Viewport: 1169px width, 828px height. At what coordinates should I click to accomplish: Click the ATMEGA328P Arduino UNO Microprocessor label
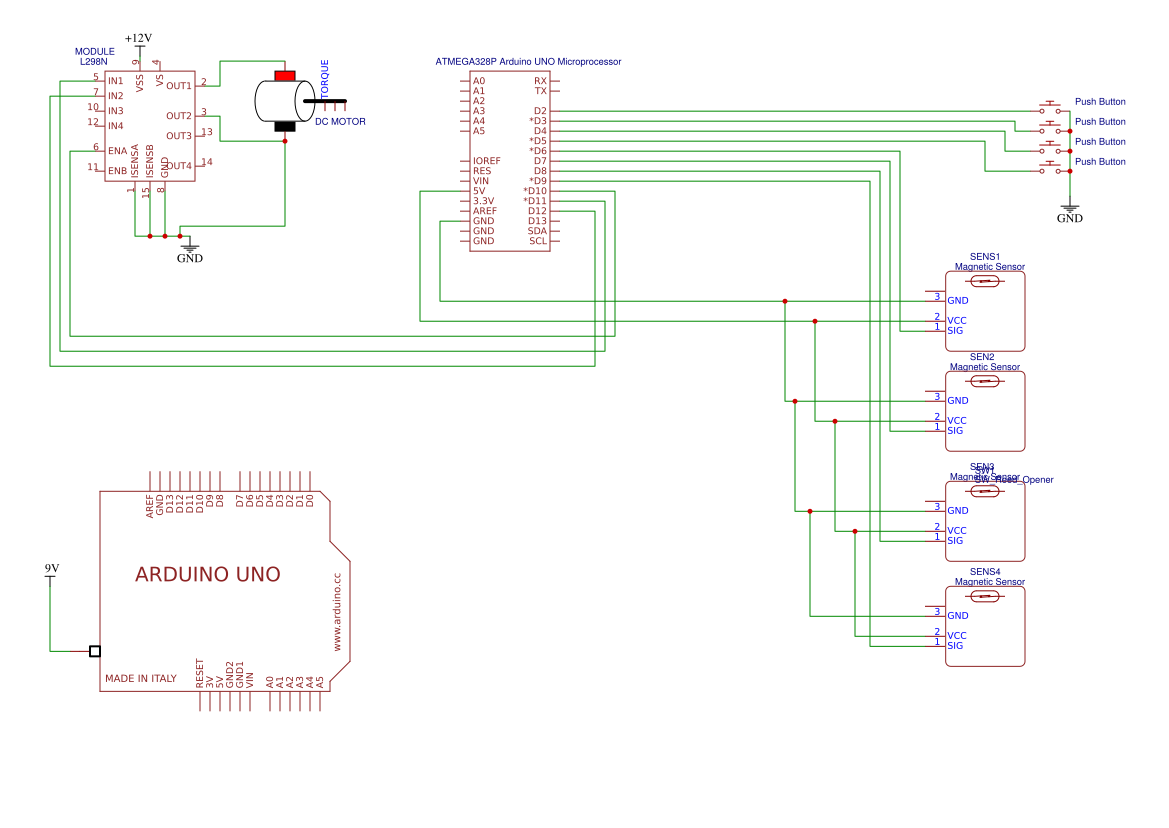point(528,62)
